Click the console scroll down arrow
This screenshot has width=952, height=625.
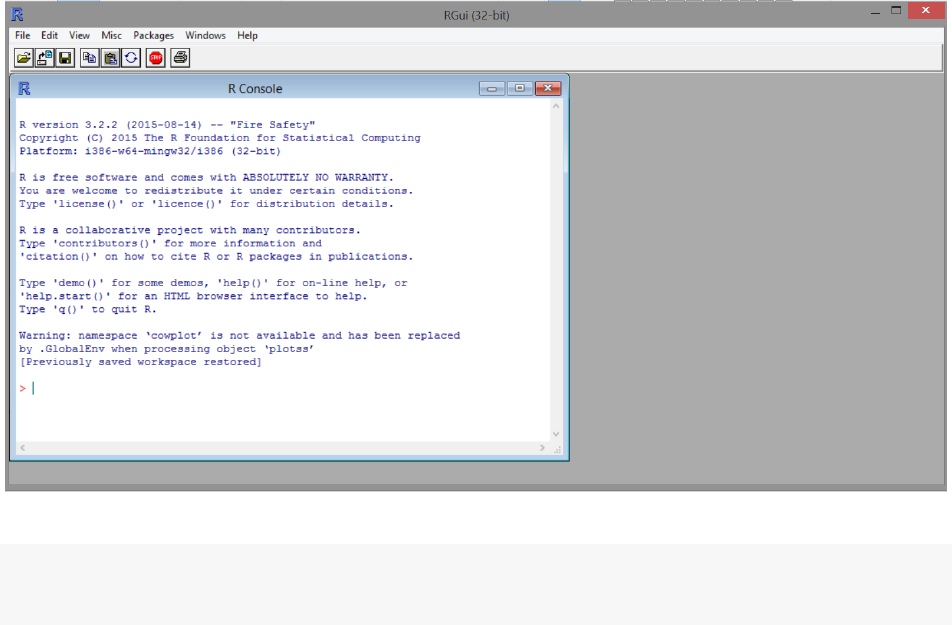(556, 434)
